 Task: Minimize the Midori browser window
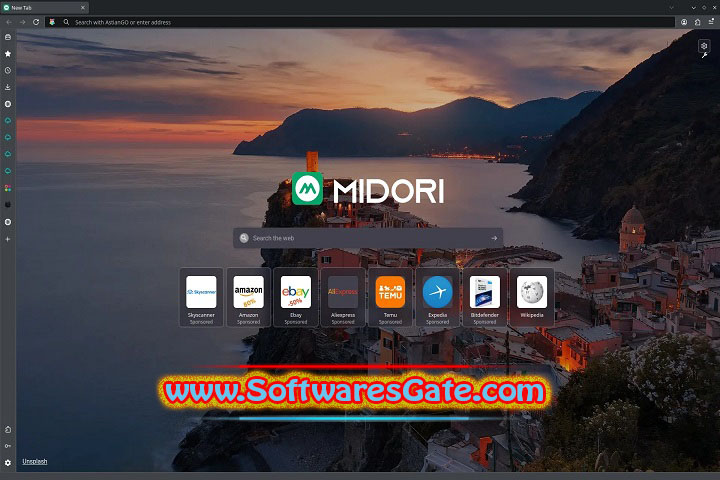coord(694,8)
